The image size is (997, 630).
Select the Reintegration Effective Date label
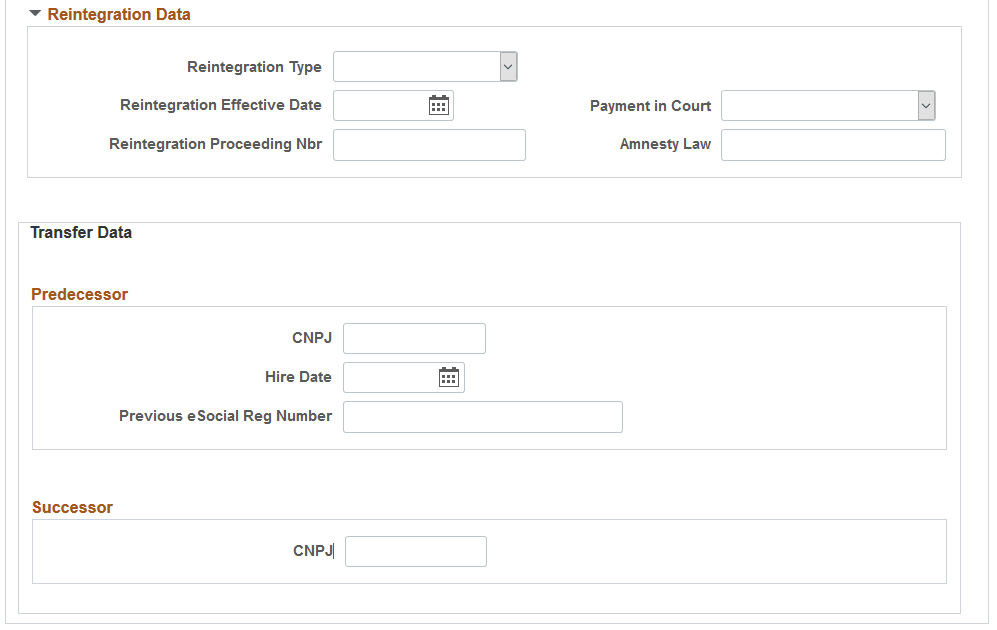tap(221, 105)
